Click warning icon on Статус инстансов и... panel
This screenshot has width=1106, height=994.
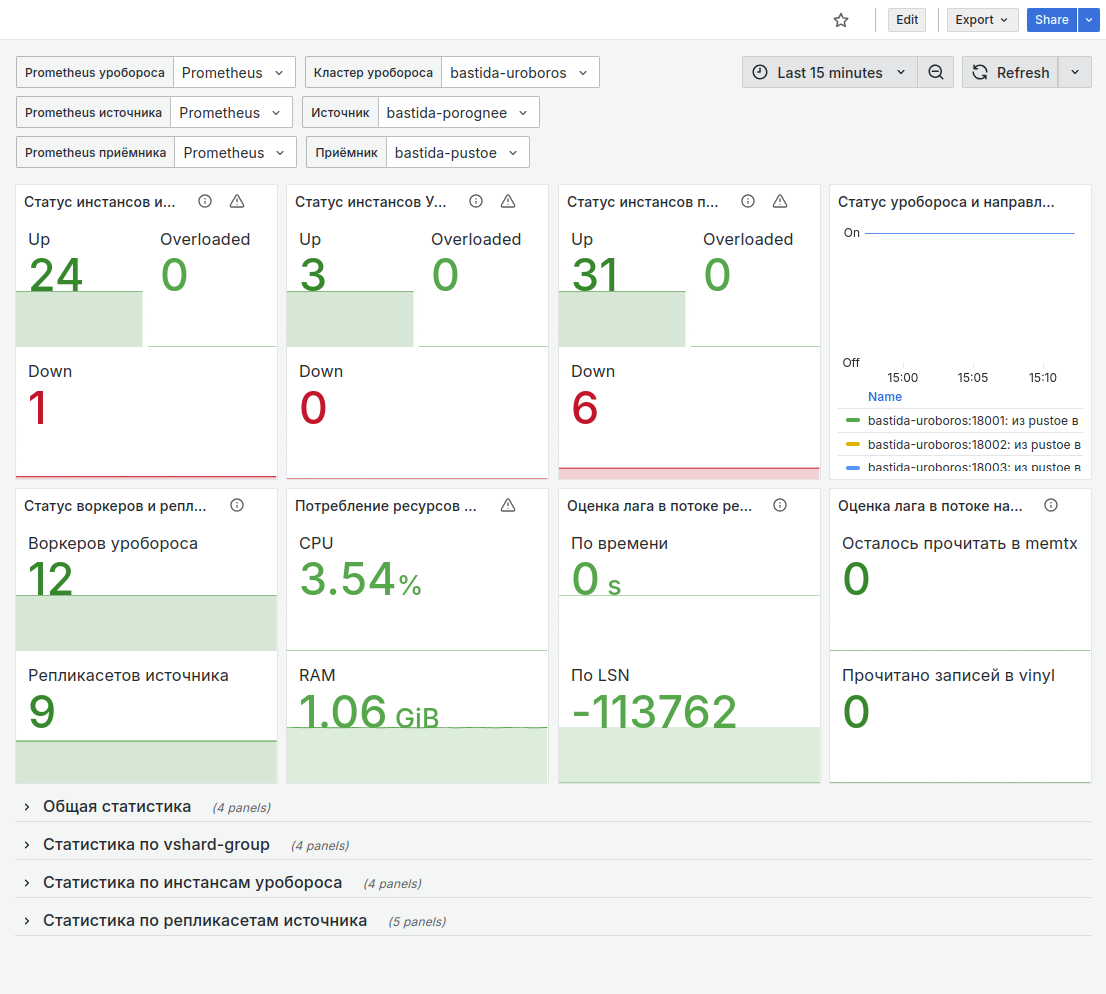(x=237, y=202)
